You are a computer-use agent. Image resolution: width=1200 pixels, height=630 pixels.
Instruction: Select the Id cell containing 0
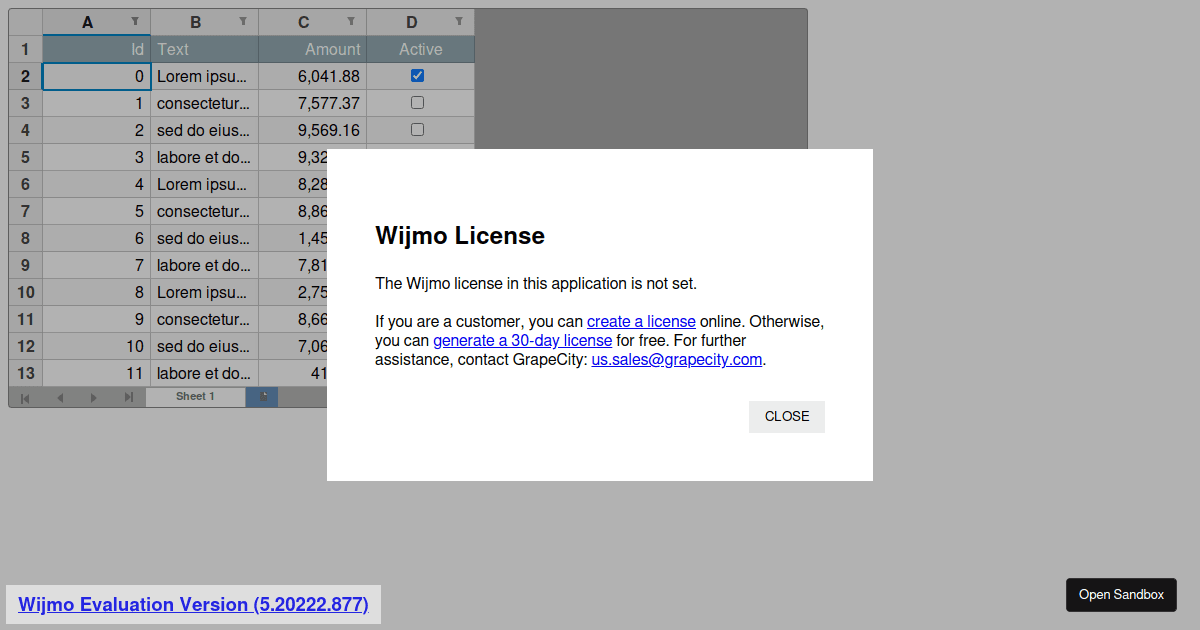pyautogui.click(x=97, y=76)
